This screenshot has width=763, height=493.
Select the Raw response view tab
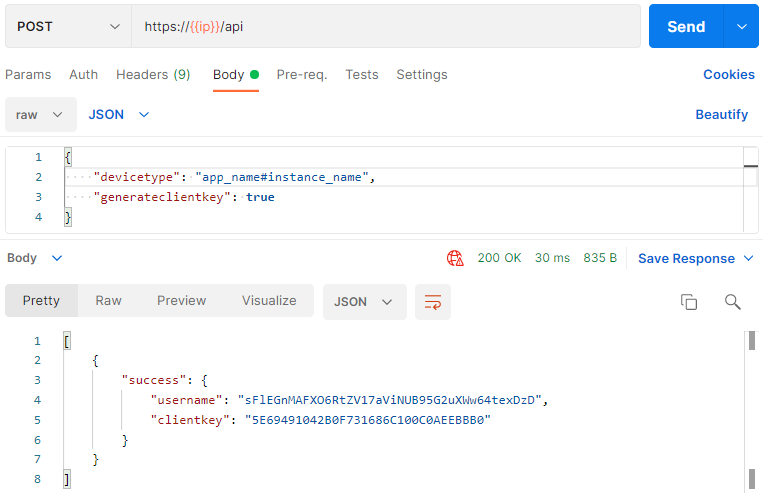click(x=109, y=301)
